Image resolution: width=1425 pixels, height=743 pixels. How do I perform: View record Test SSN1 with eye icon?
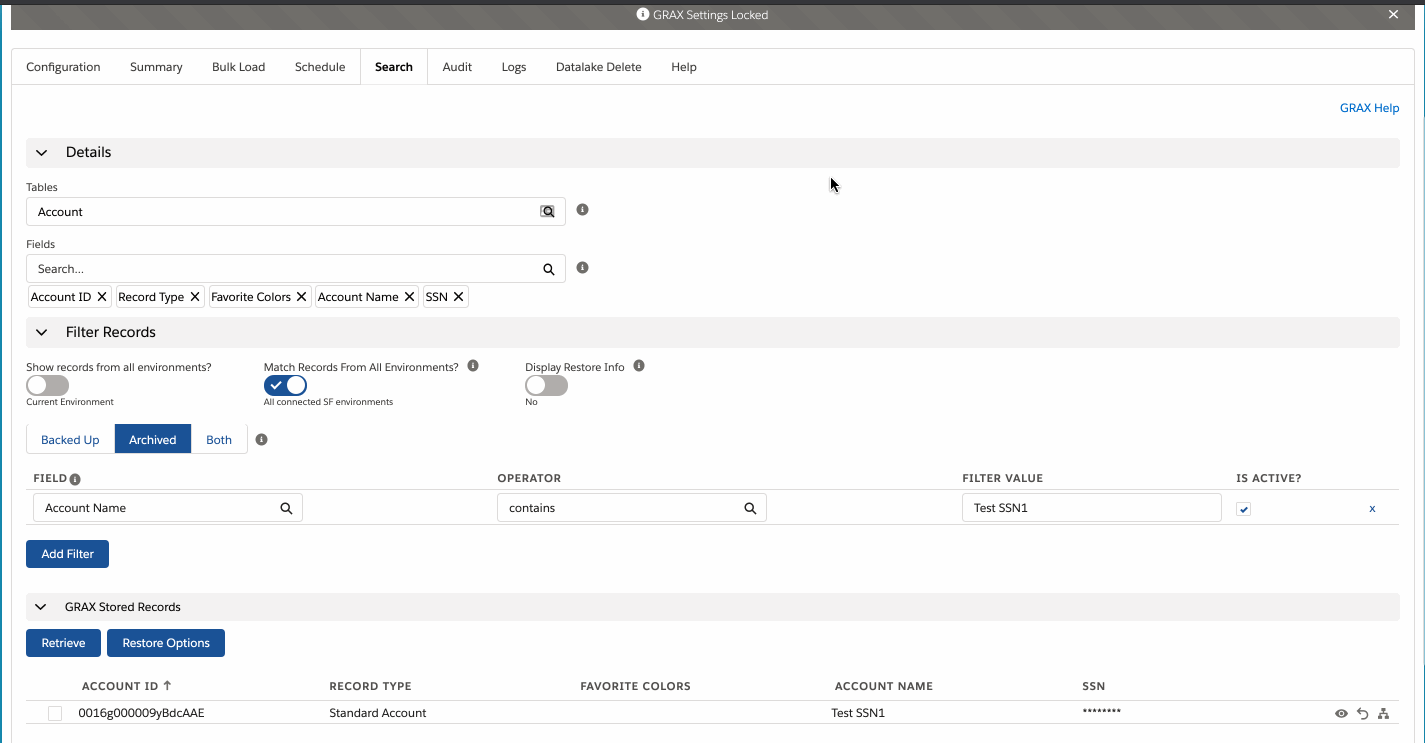click(1341, 714)
